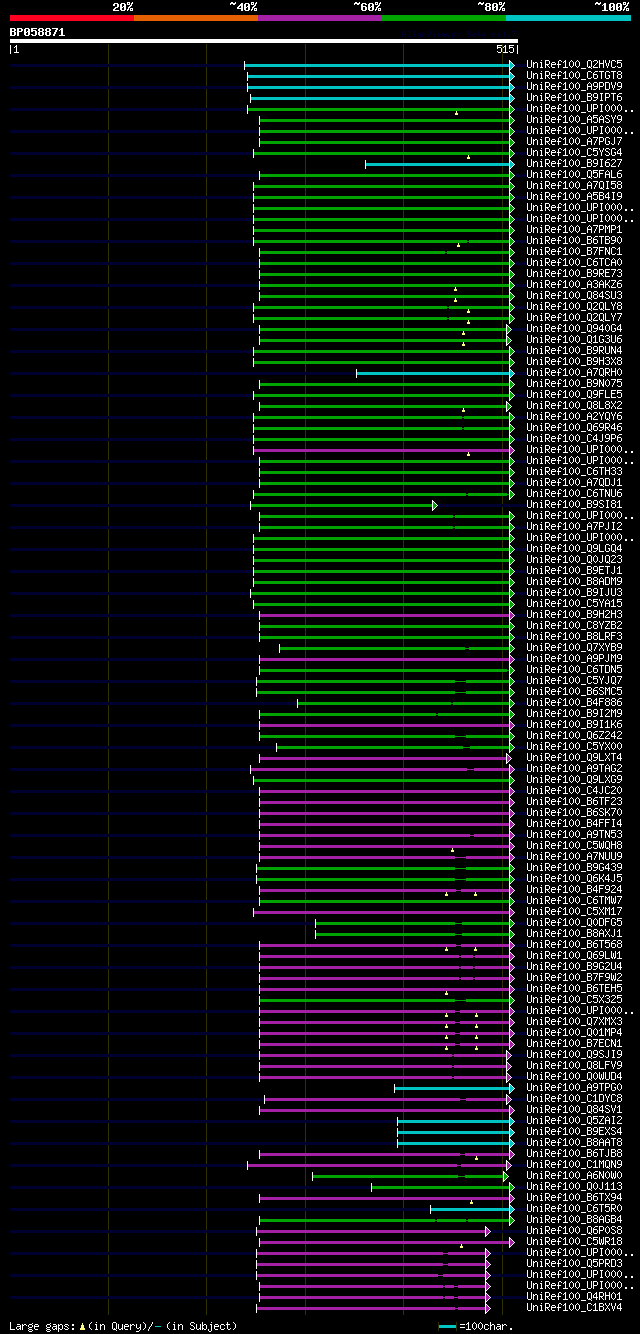Open hit UniRef100_Q5FAL6
Viewport: 640px width, 1334px height.
pyautogui.click(x=574, y=174)
